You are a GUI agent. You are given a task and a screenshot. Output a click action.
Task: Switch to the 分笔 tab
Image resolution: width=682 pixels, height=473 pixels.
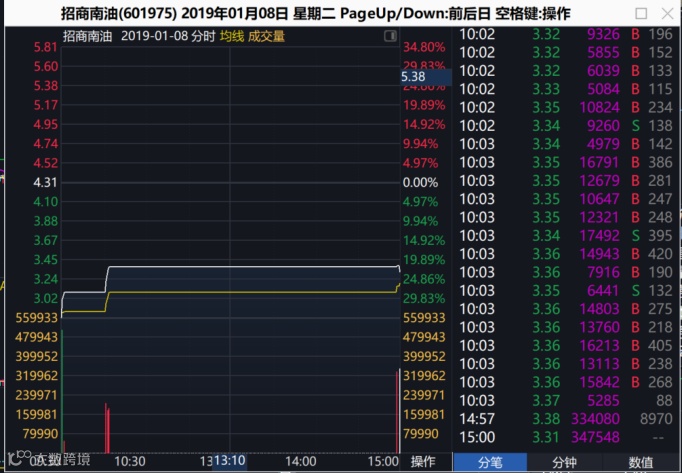coord(490,462)
